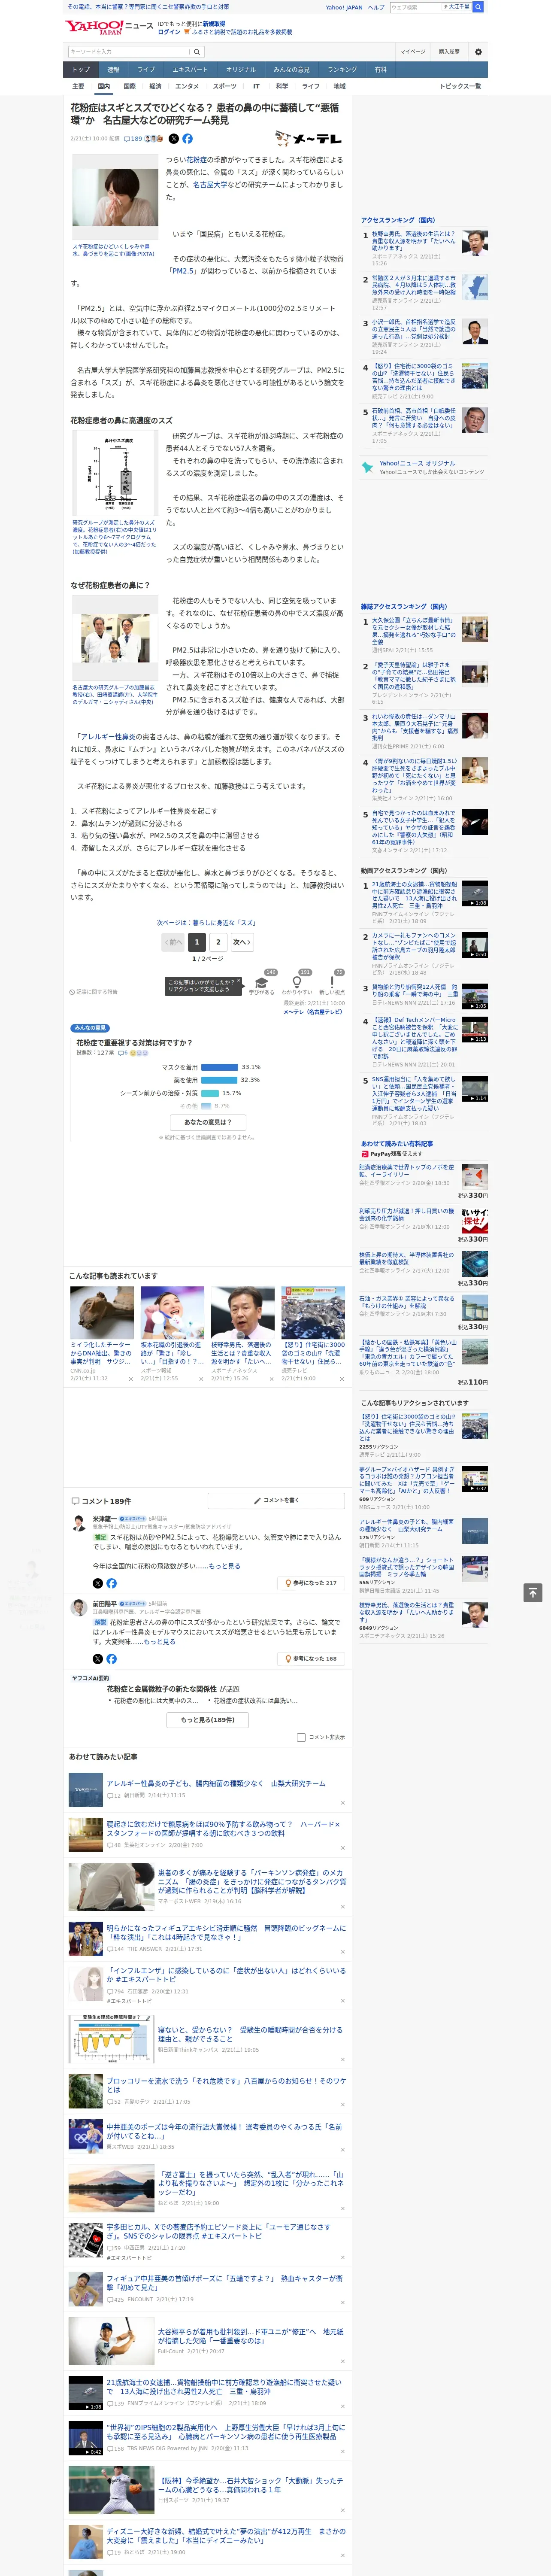
Task: Share 米津龍一's comment on Facebook
Action: 111,1583
